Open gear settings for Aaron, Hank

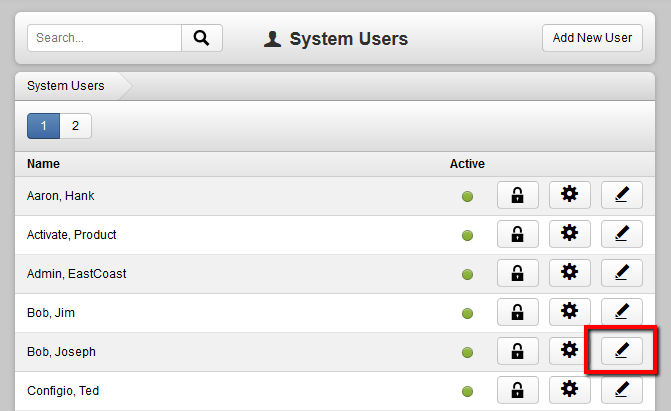click(x=570, y=195)
